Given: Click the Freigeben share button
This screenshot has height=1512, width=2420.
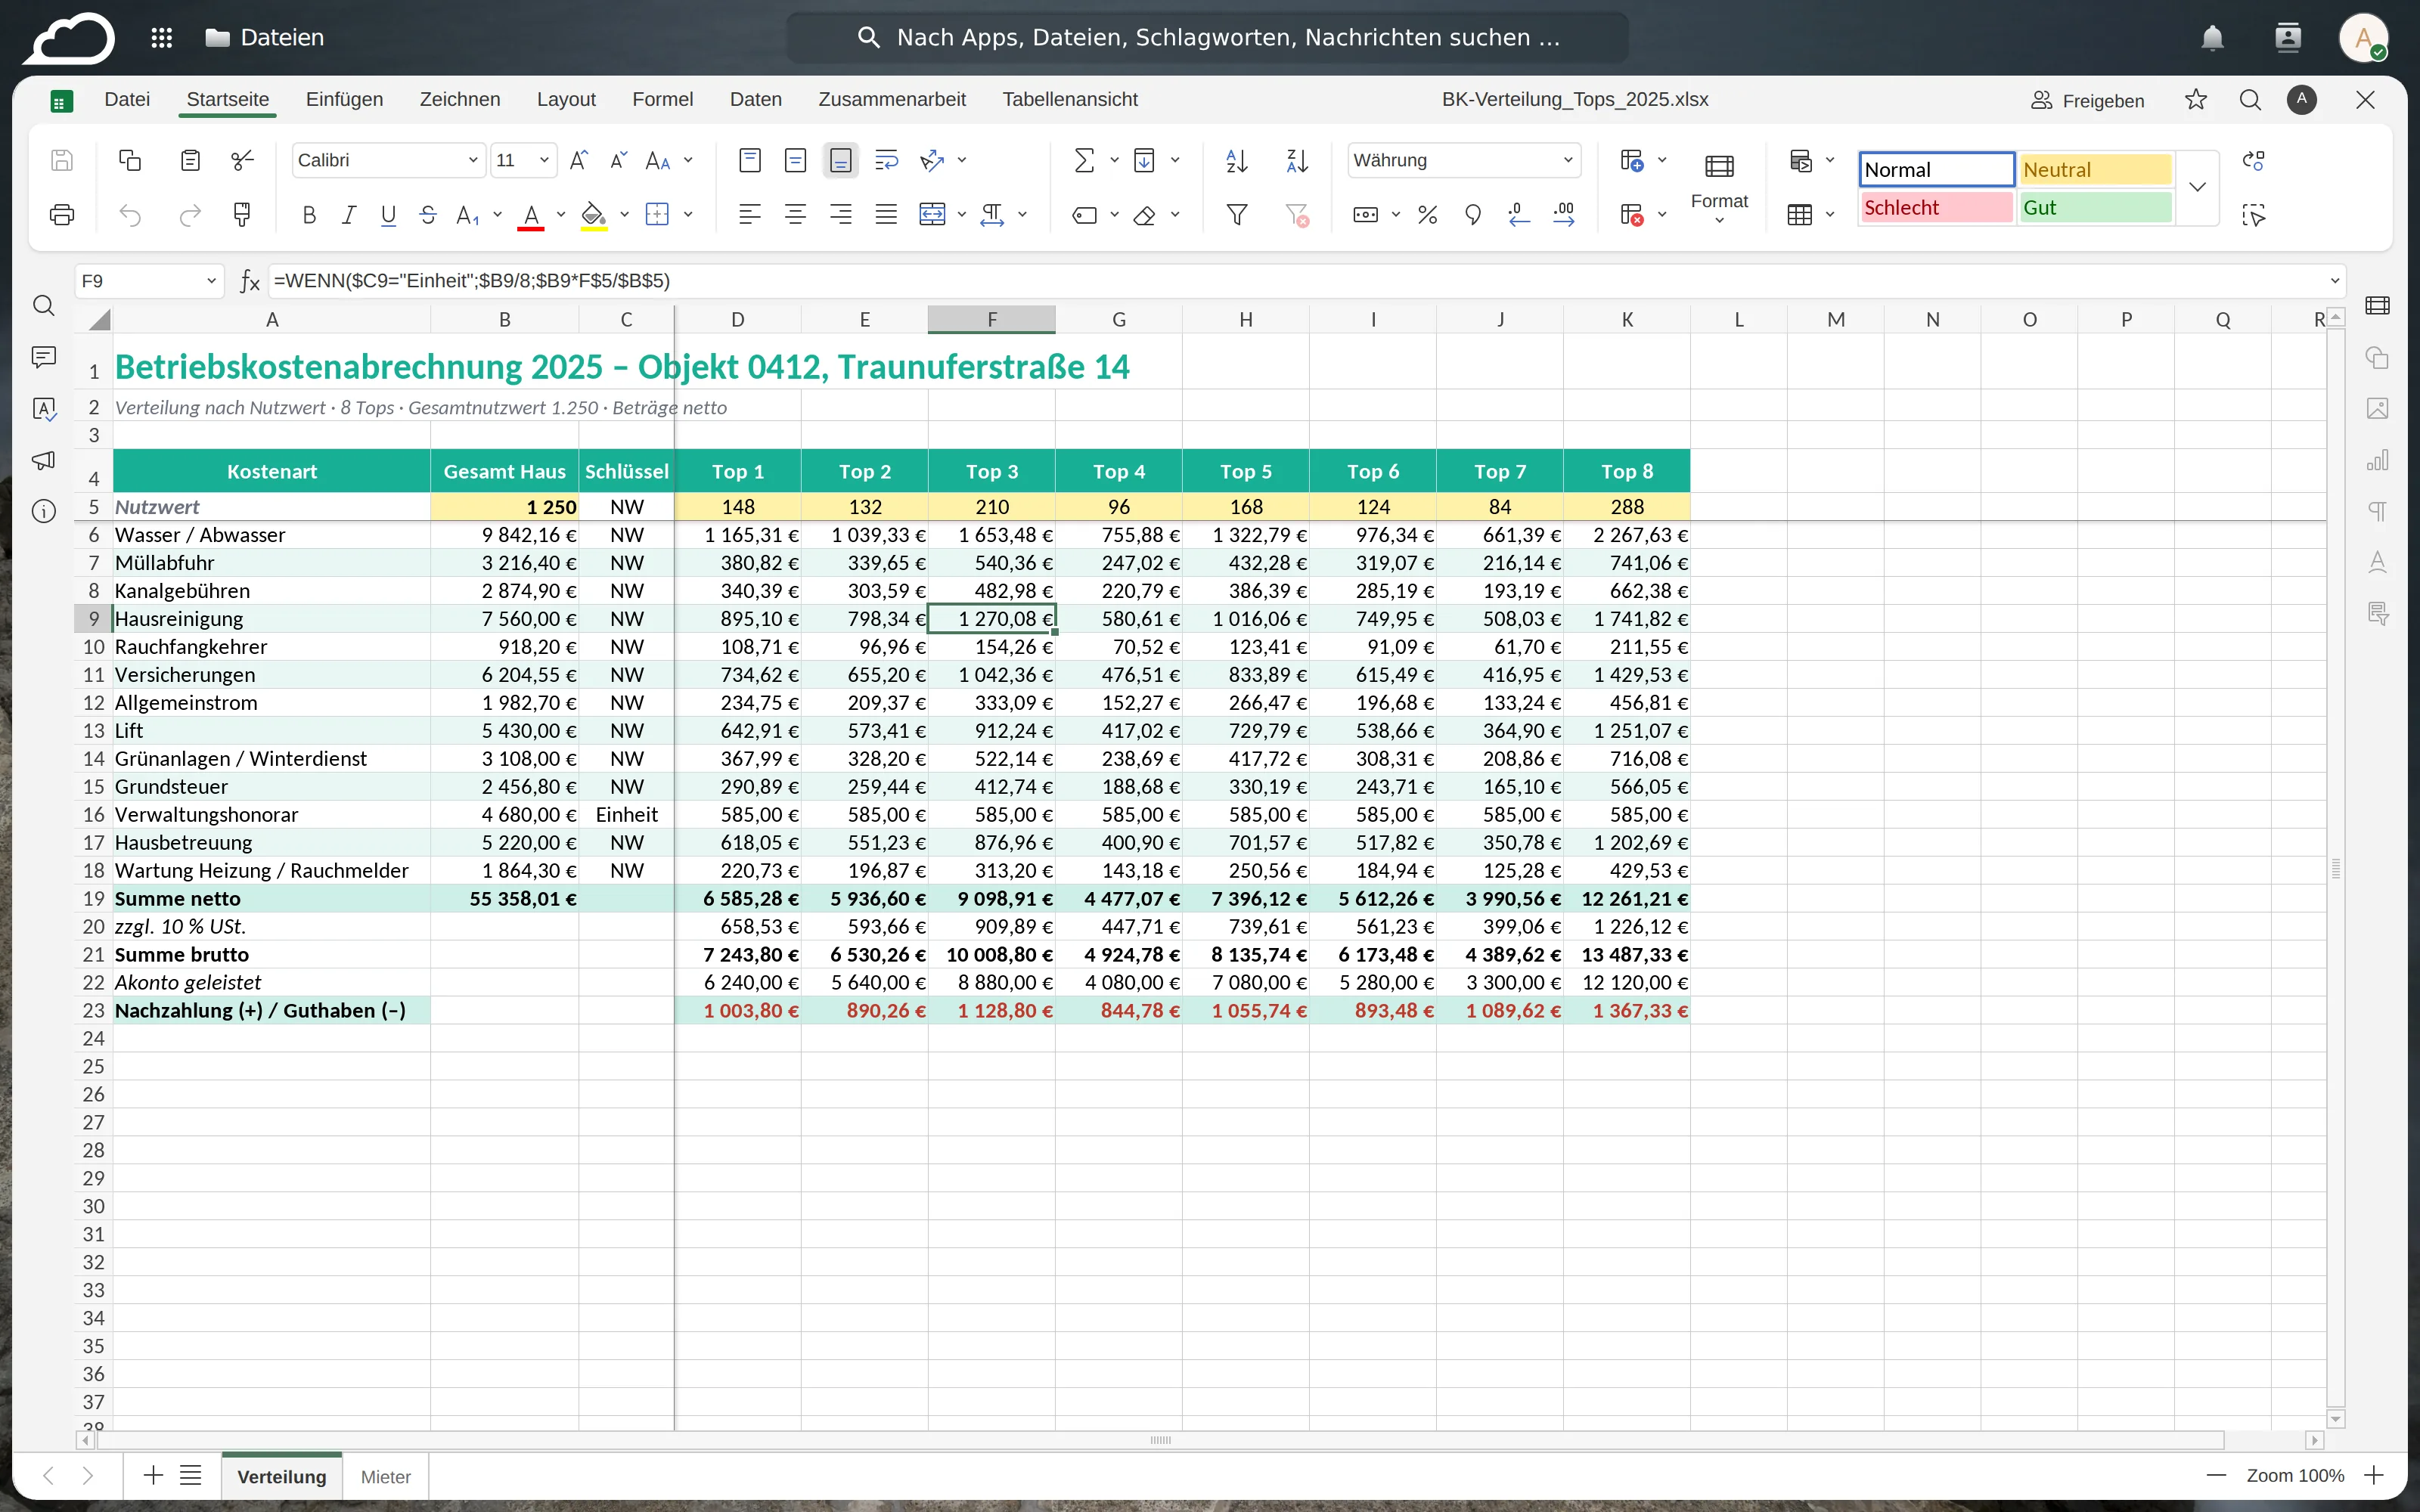Looking at the screenshot, I should [x=2088, y=100].
